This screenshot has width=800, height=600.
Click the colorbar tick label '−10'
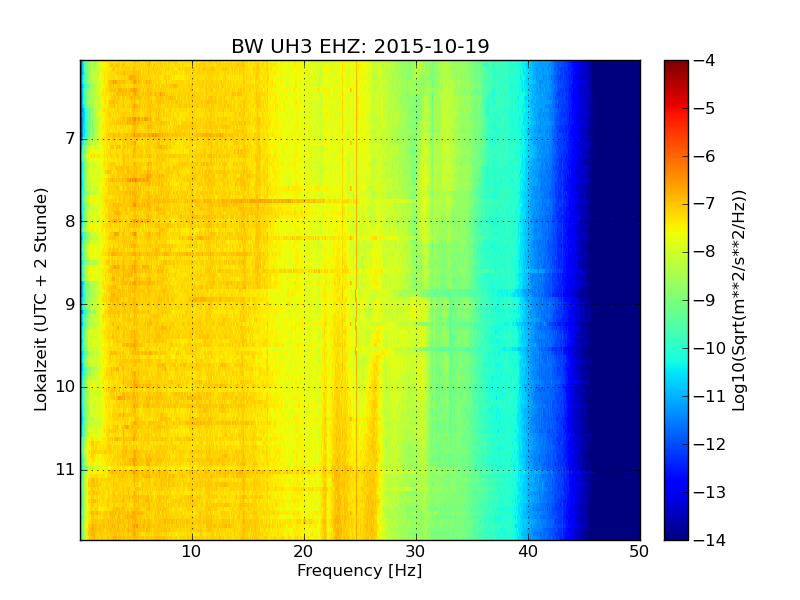[710, 348]
